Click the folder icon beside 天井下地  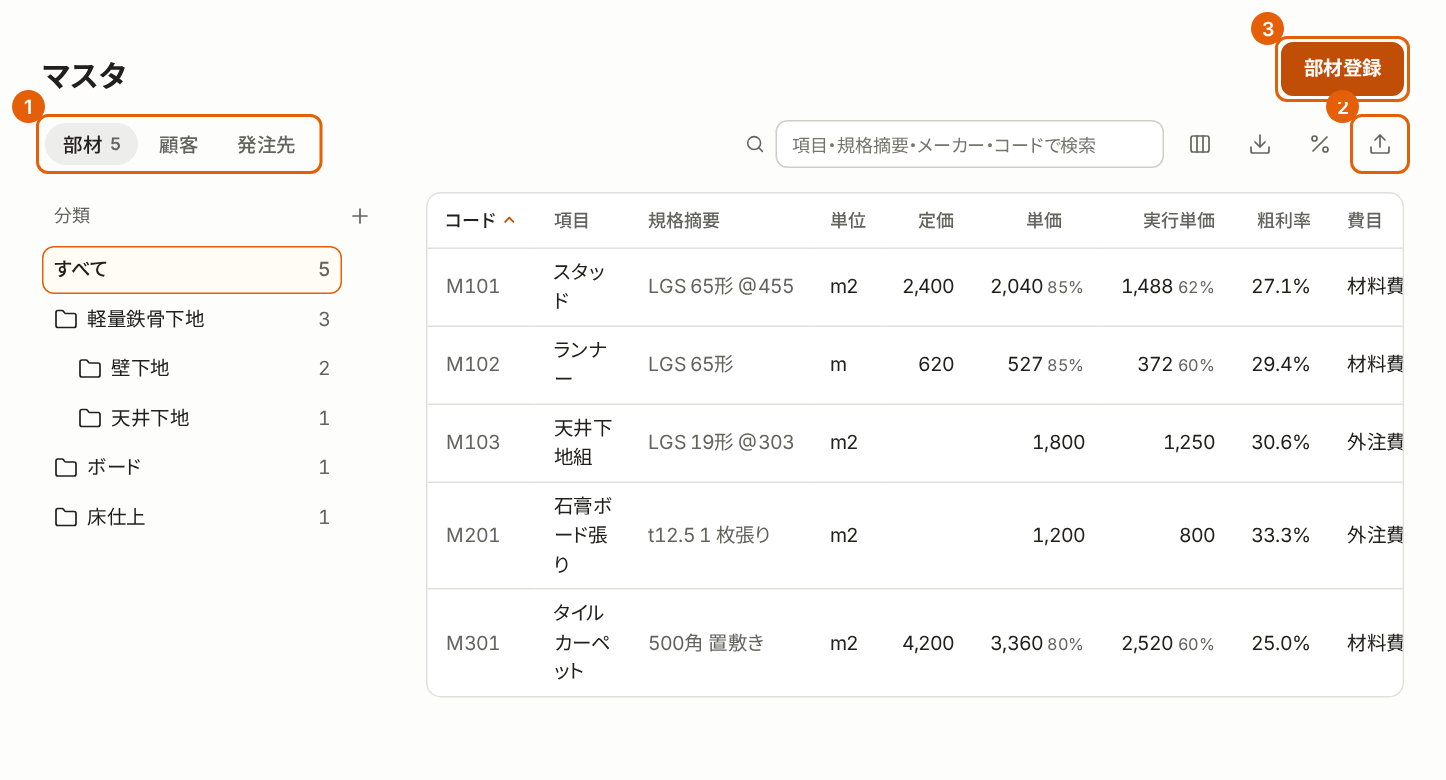tap(90, 418)
